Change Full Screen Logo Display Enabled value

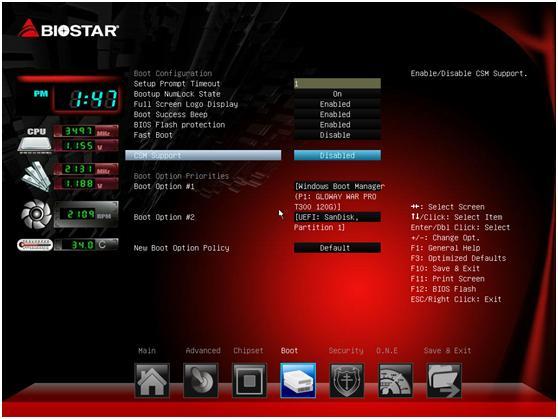click(337, 104)
